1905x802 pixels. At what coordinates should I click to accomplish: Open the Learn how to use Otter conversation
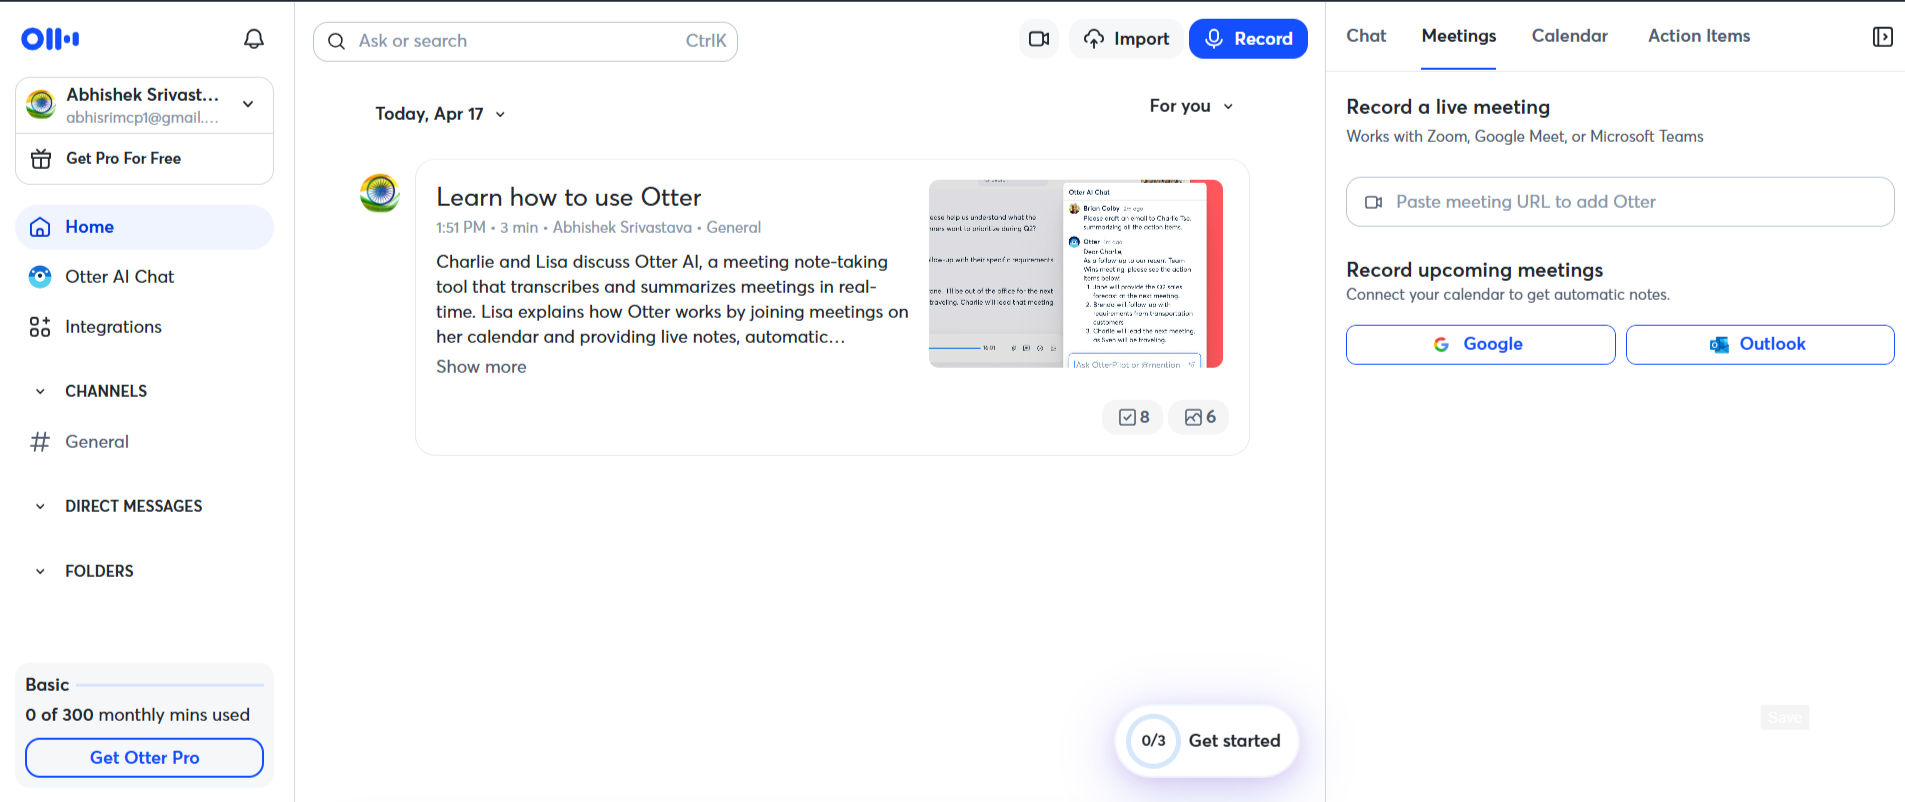568,197
